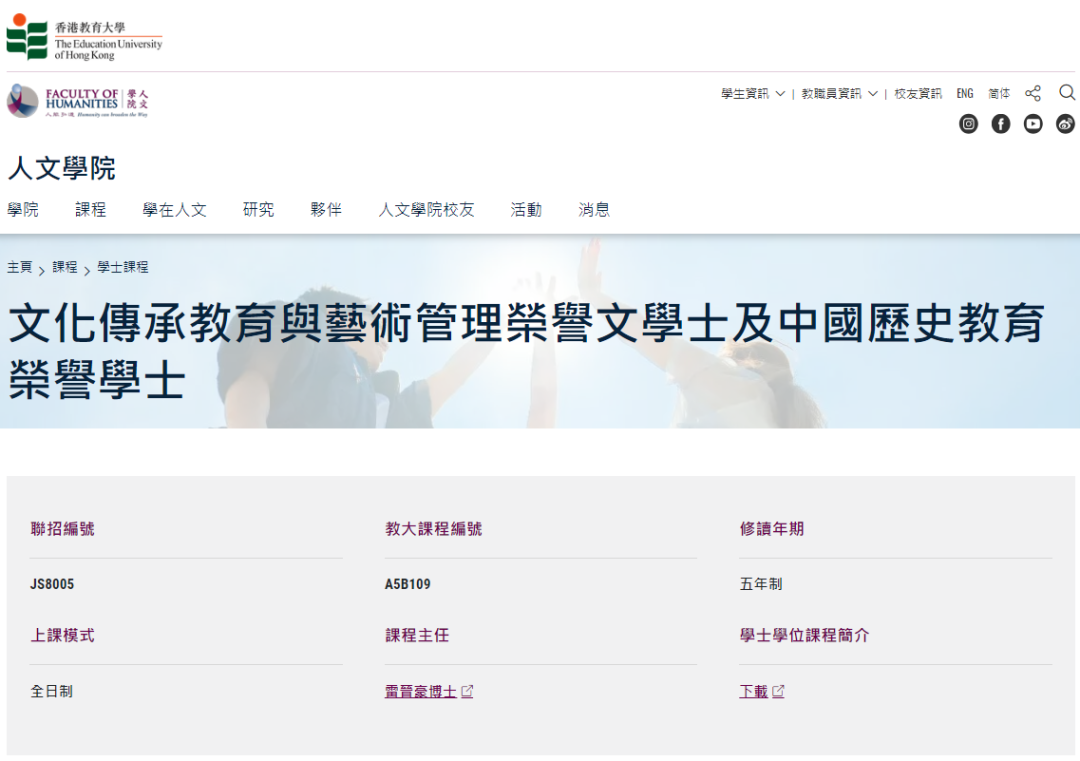Image resolution: width=1080 pixels, height=761 pixels.
Task: Open the 活動 navigation item
Action: point(526,209)
